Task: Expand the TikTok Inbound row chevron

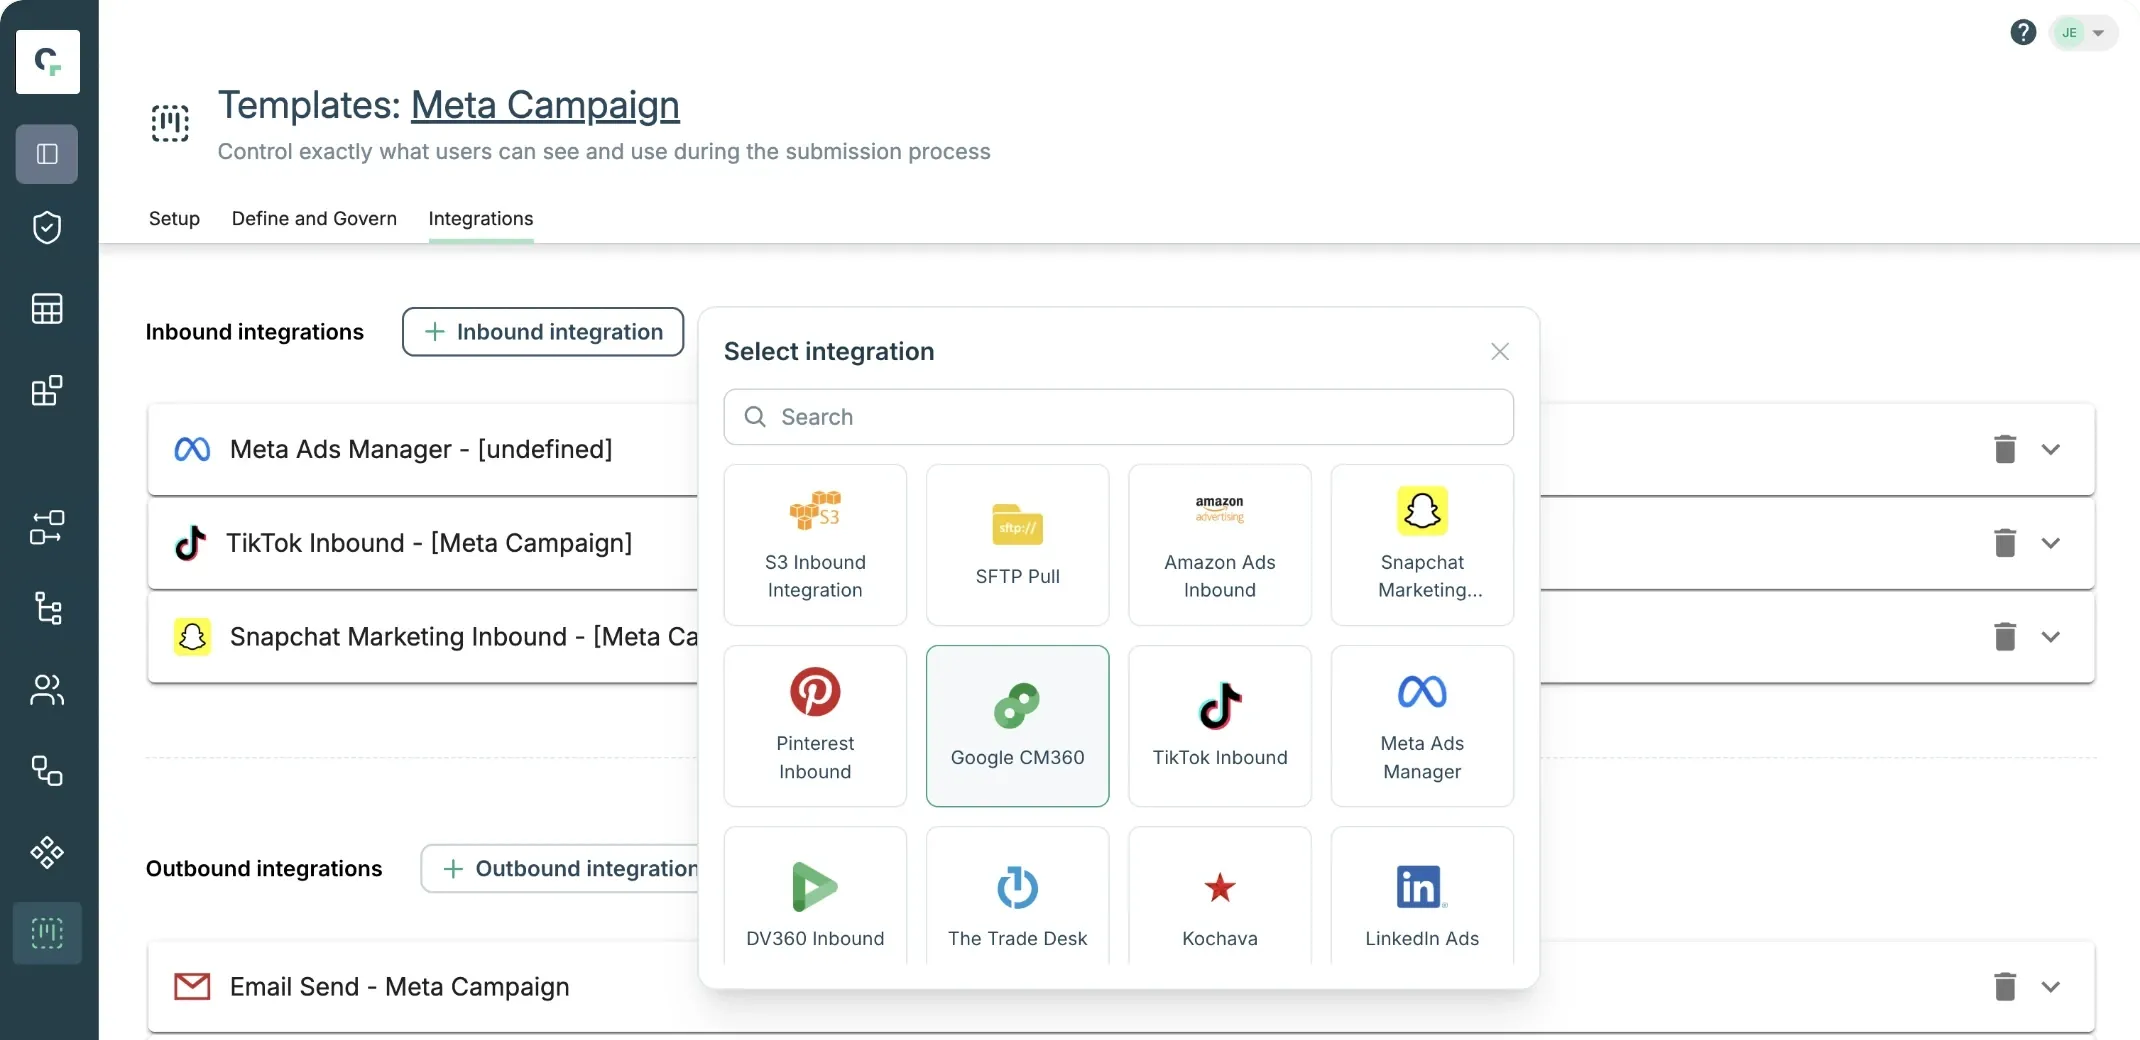Action: (x=2051, y=543)
